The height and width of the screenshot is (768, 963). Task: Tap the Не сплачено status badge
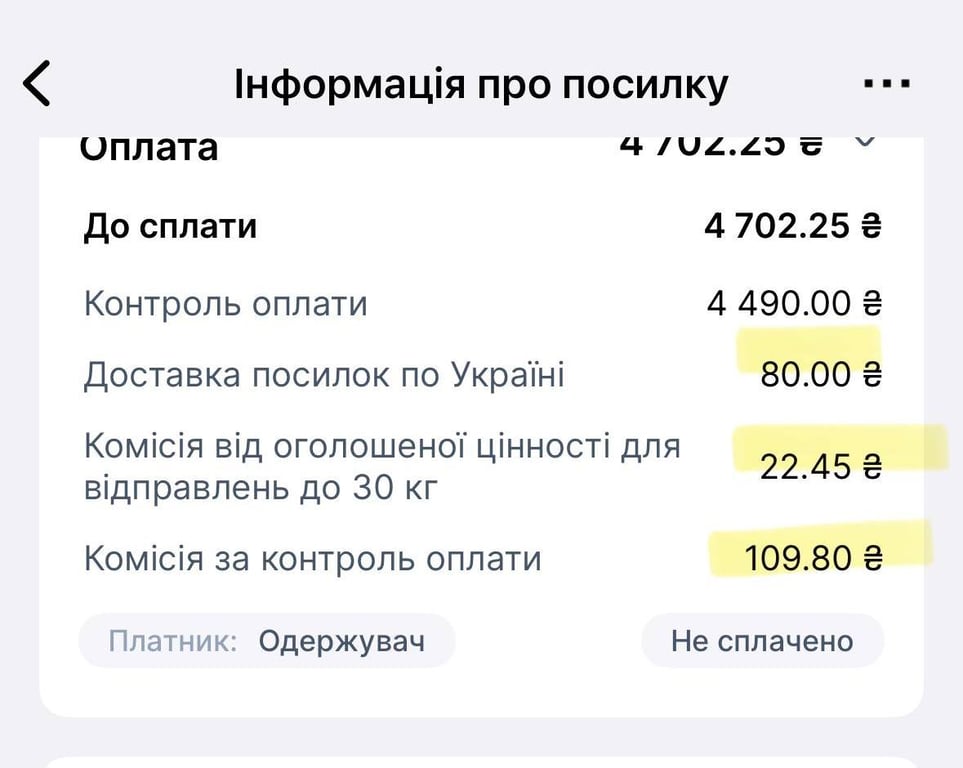click(763, 641)
